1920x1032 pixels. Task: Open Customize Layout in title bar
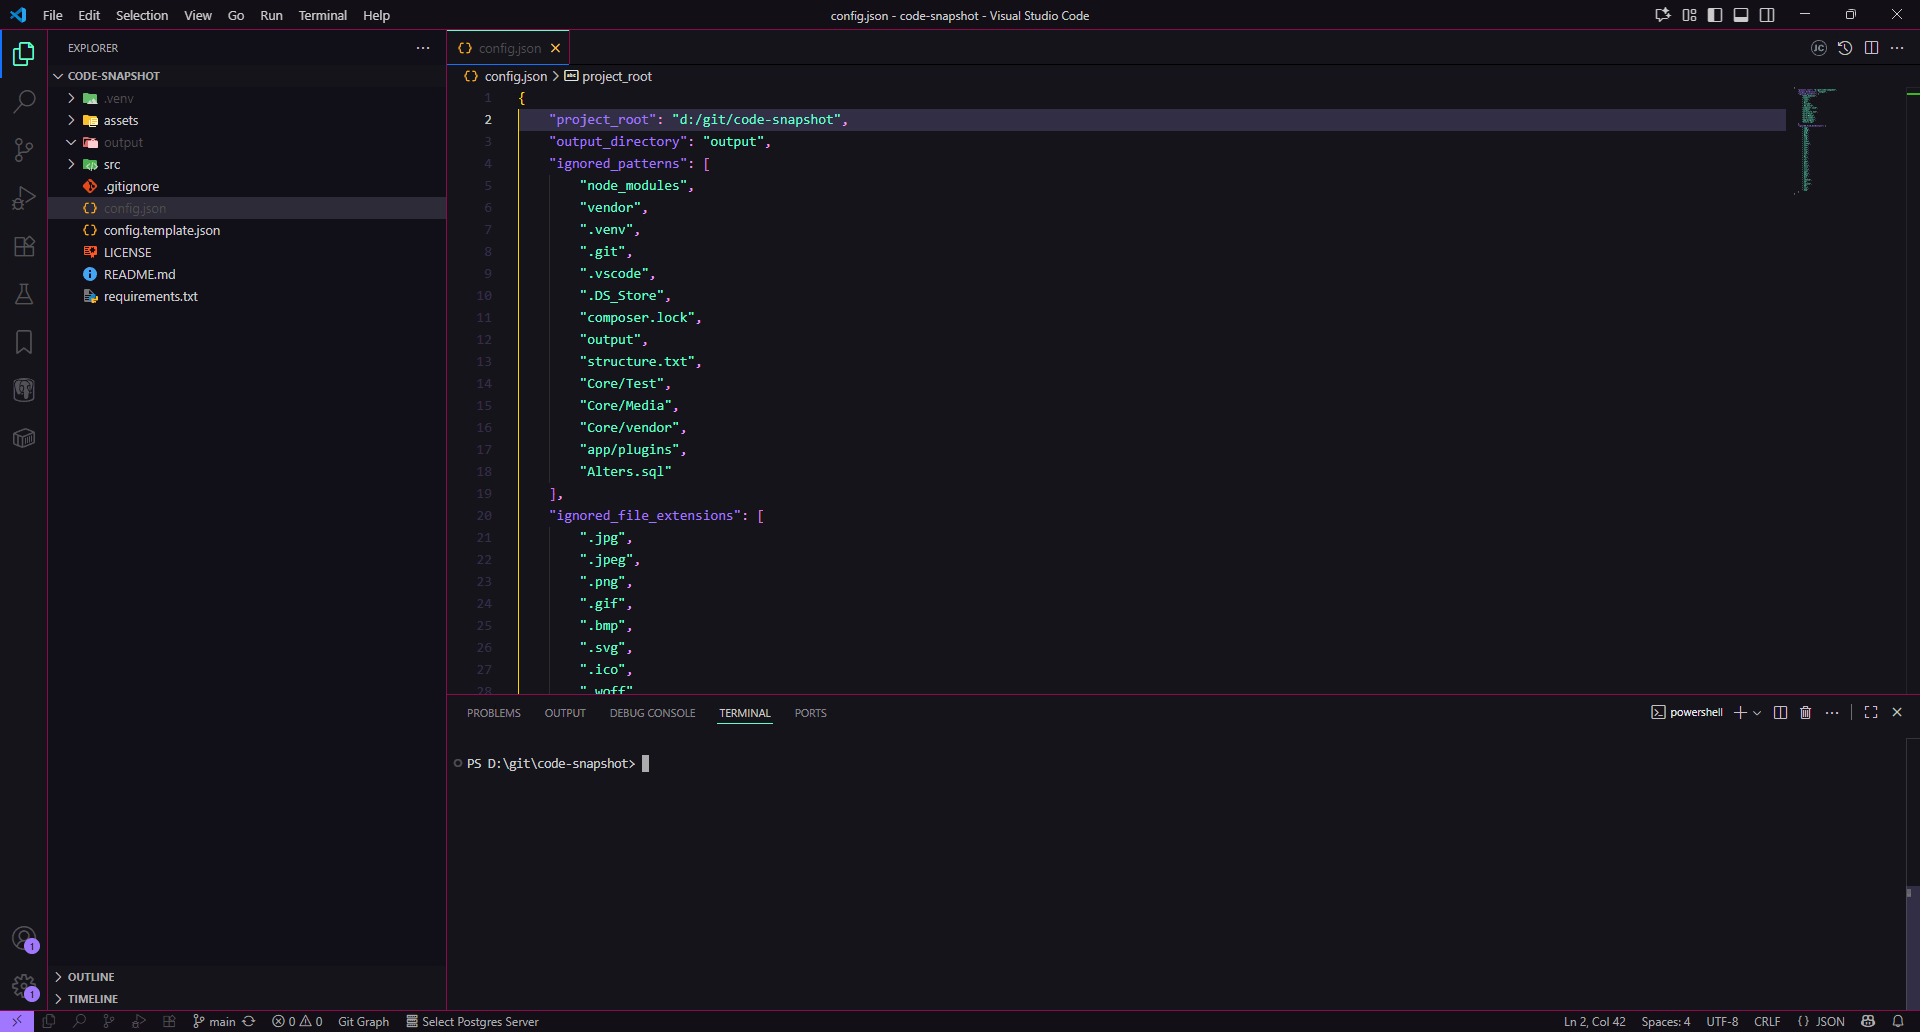pyautogui.click(x=1689, y=15)
